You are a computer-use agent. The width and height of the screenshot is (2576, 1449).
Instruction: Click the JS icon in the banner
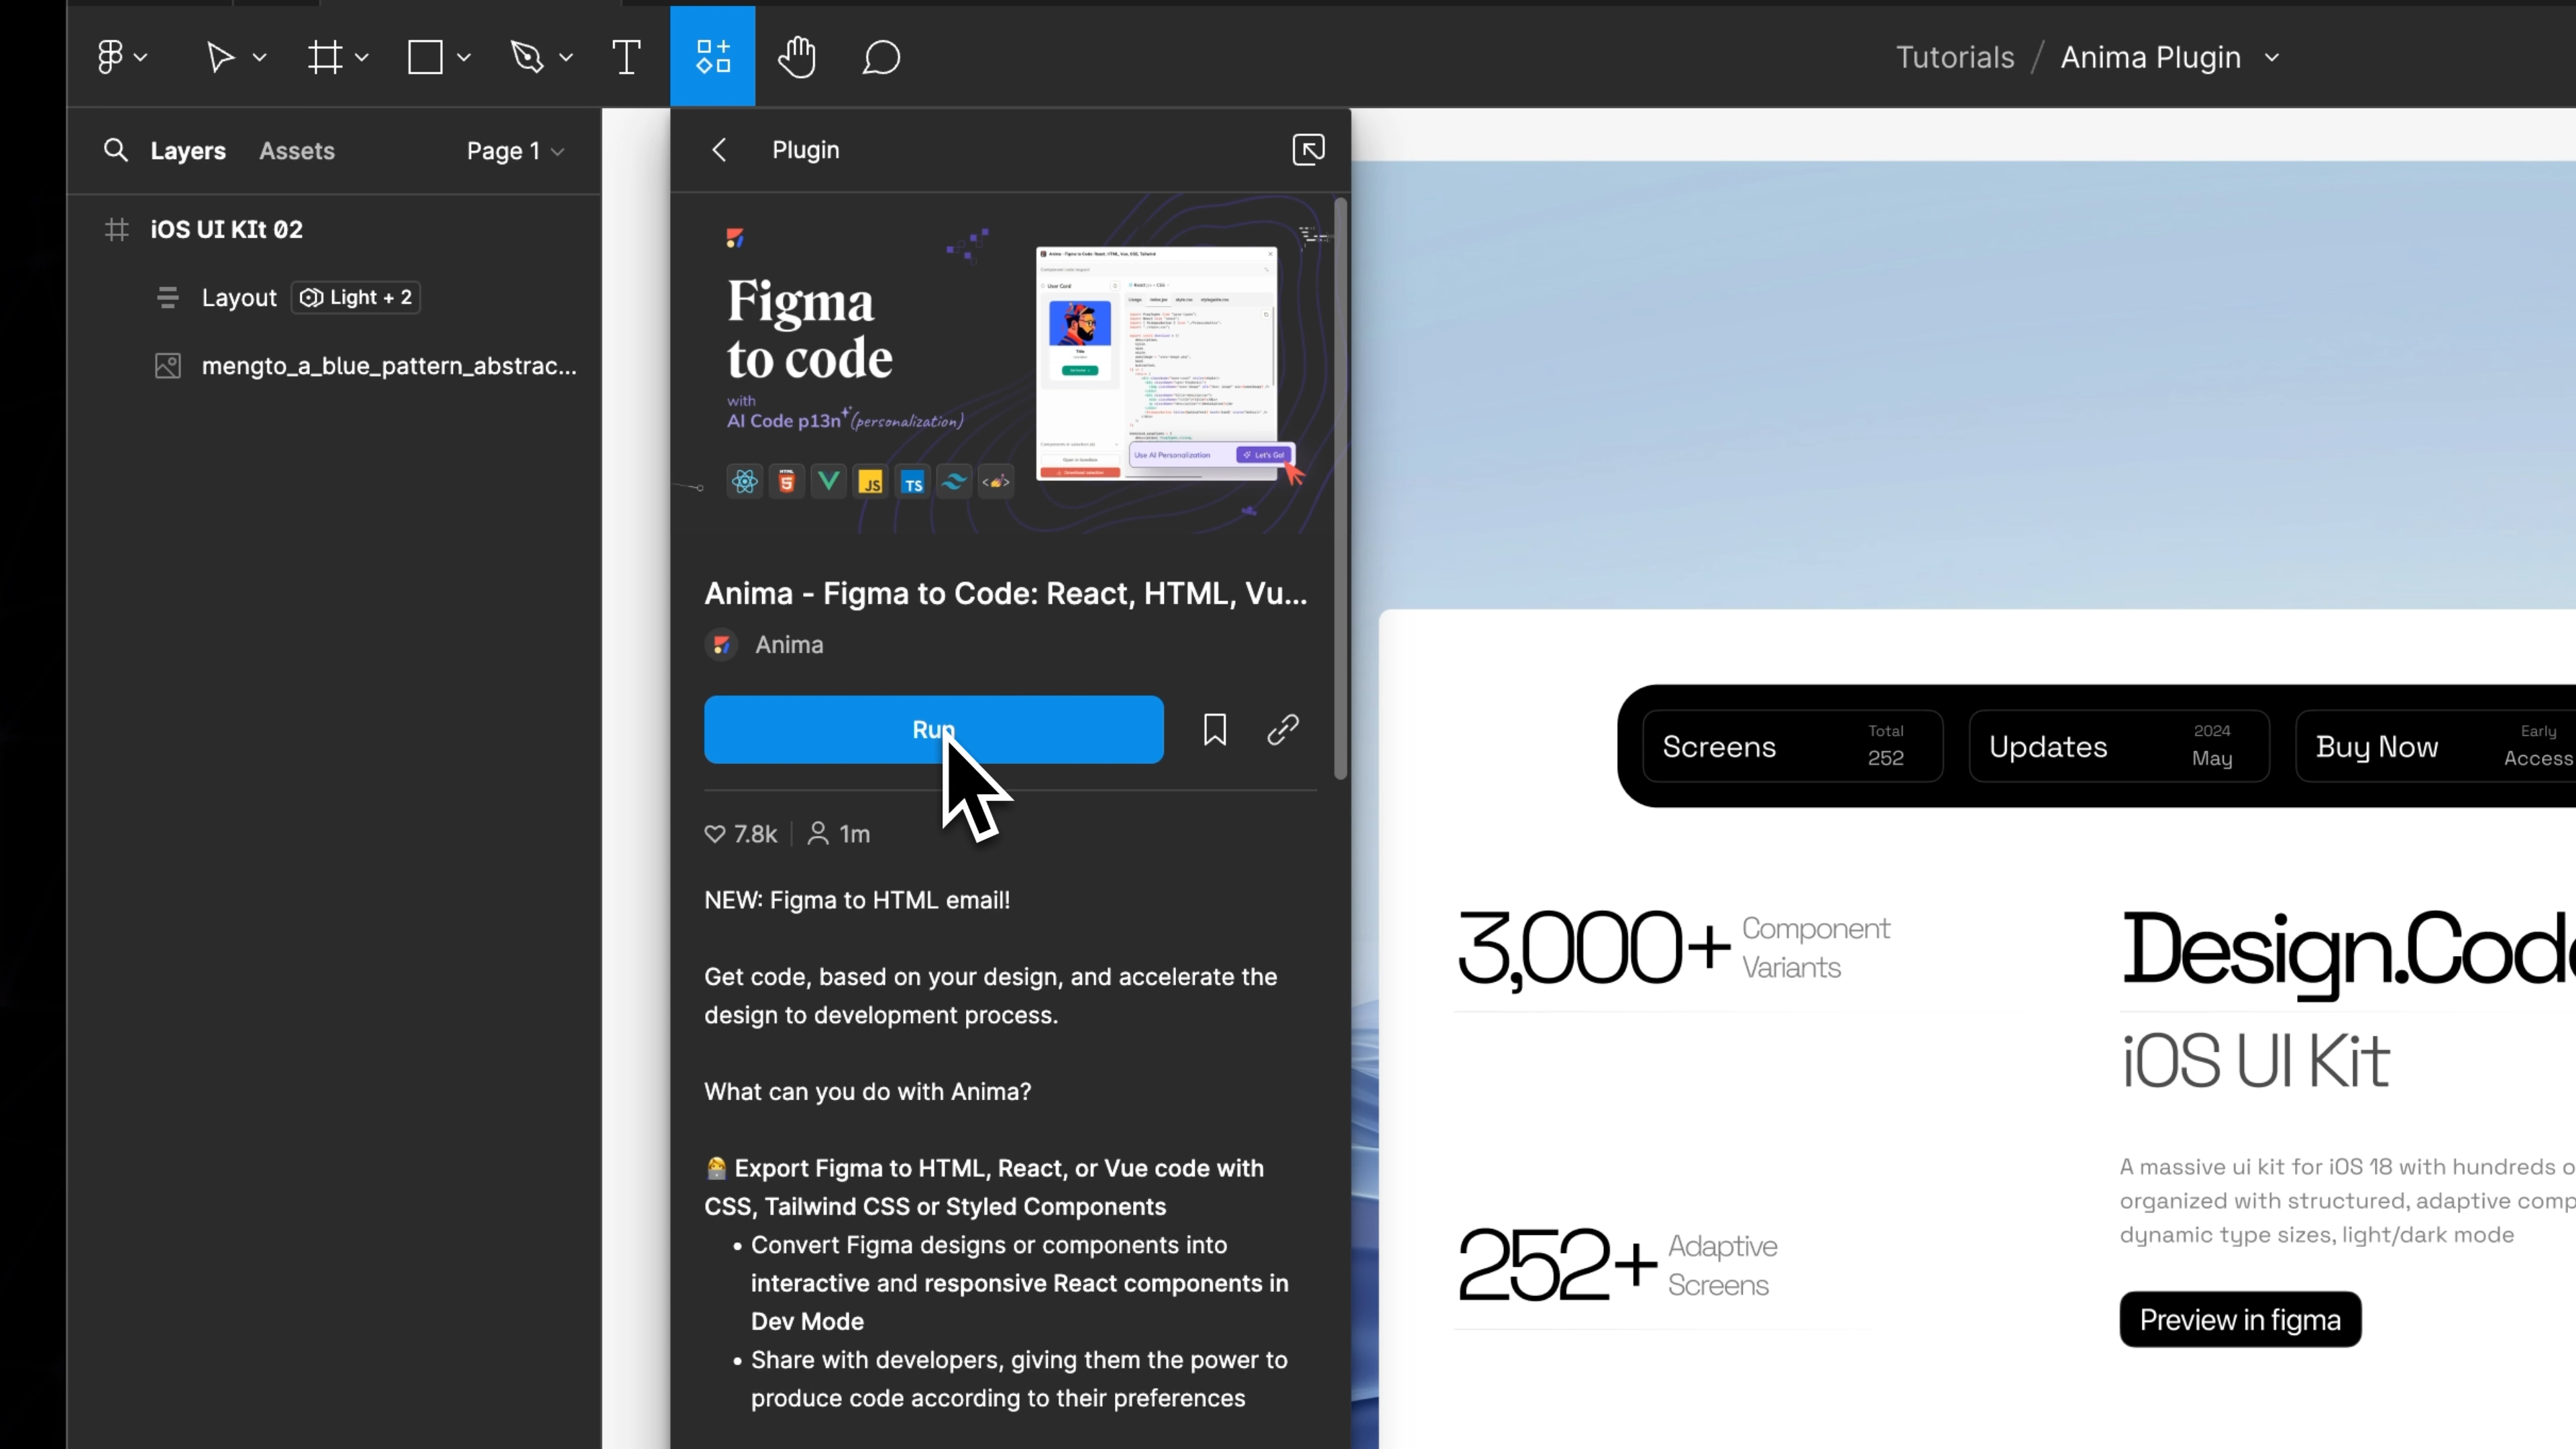(870, 482)
